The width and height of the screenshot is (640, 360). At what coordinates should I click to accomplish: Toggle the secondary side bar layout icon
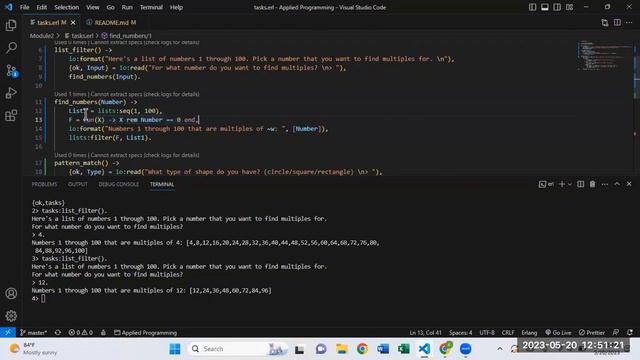pyautogui.click(x=557, y=7)
